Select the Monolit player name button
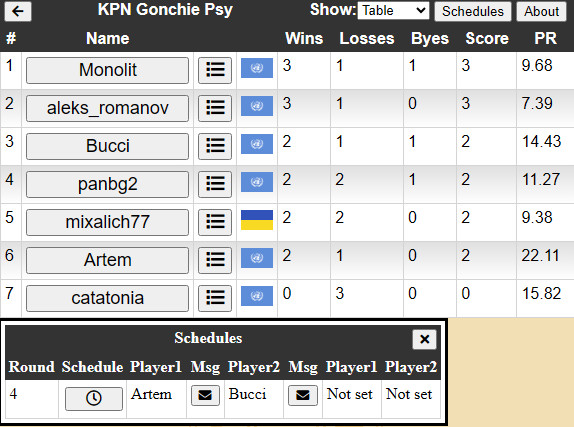 pos(108,70)
